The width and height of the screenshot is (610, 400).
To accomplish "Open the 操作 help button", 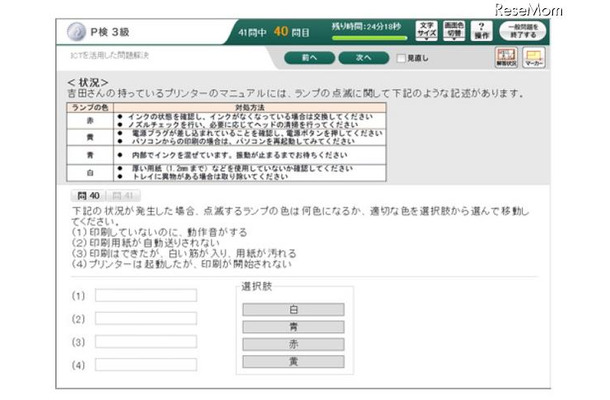I will point(482,30).
